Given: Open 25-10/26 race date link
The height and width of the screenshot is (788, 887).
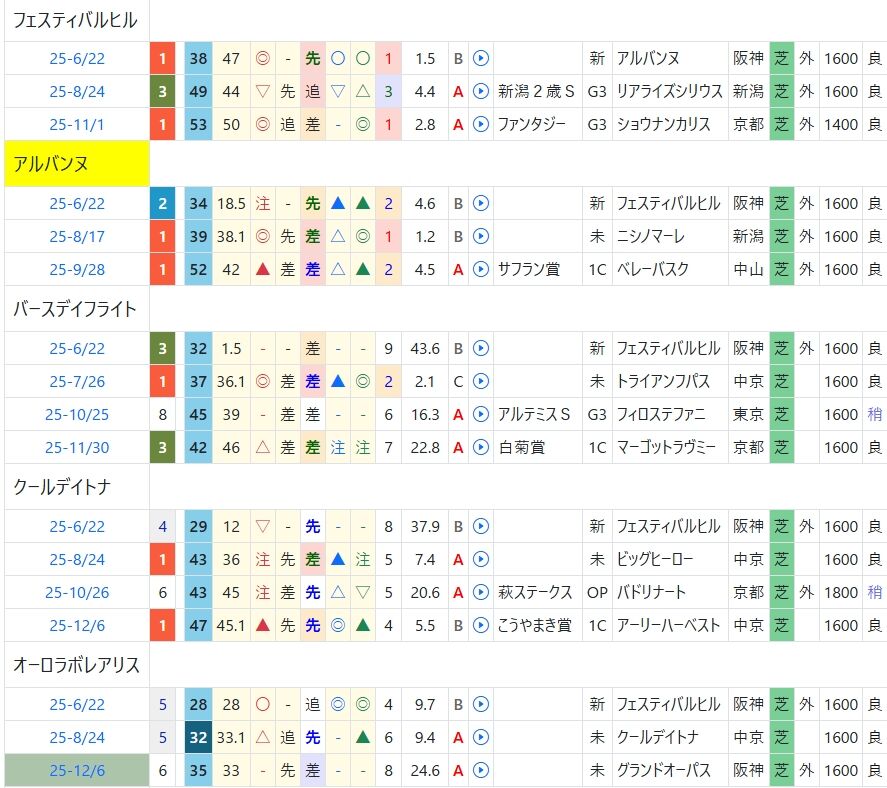Looking at the screenshot, I should click(x=77, y=592).
